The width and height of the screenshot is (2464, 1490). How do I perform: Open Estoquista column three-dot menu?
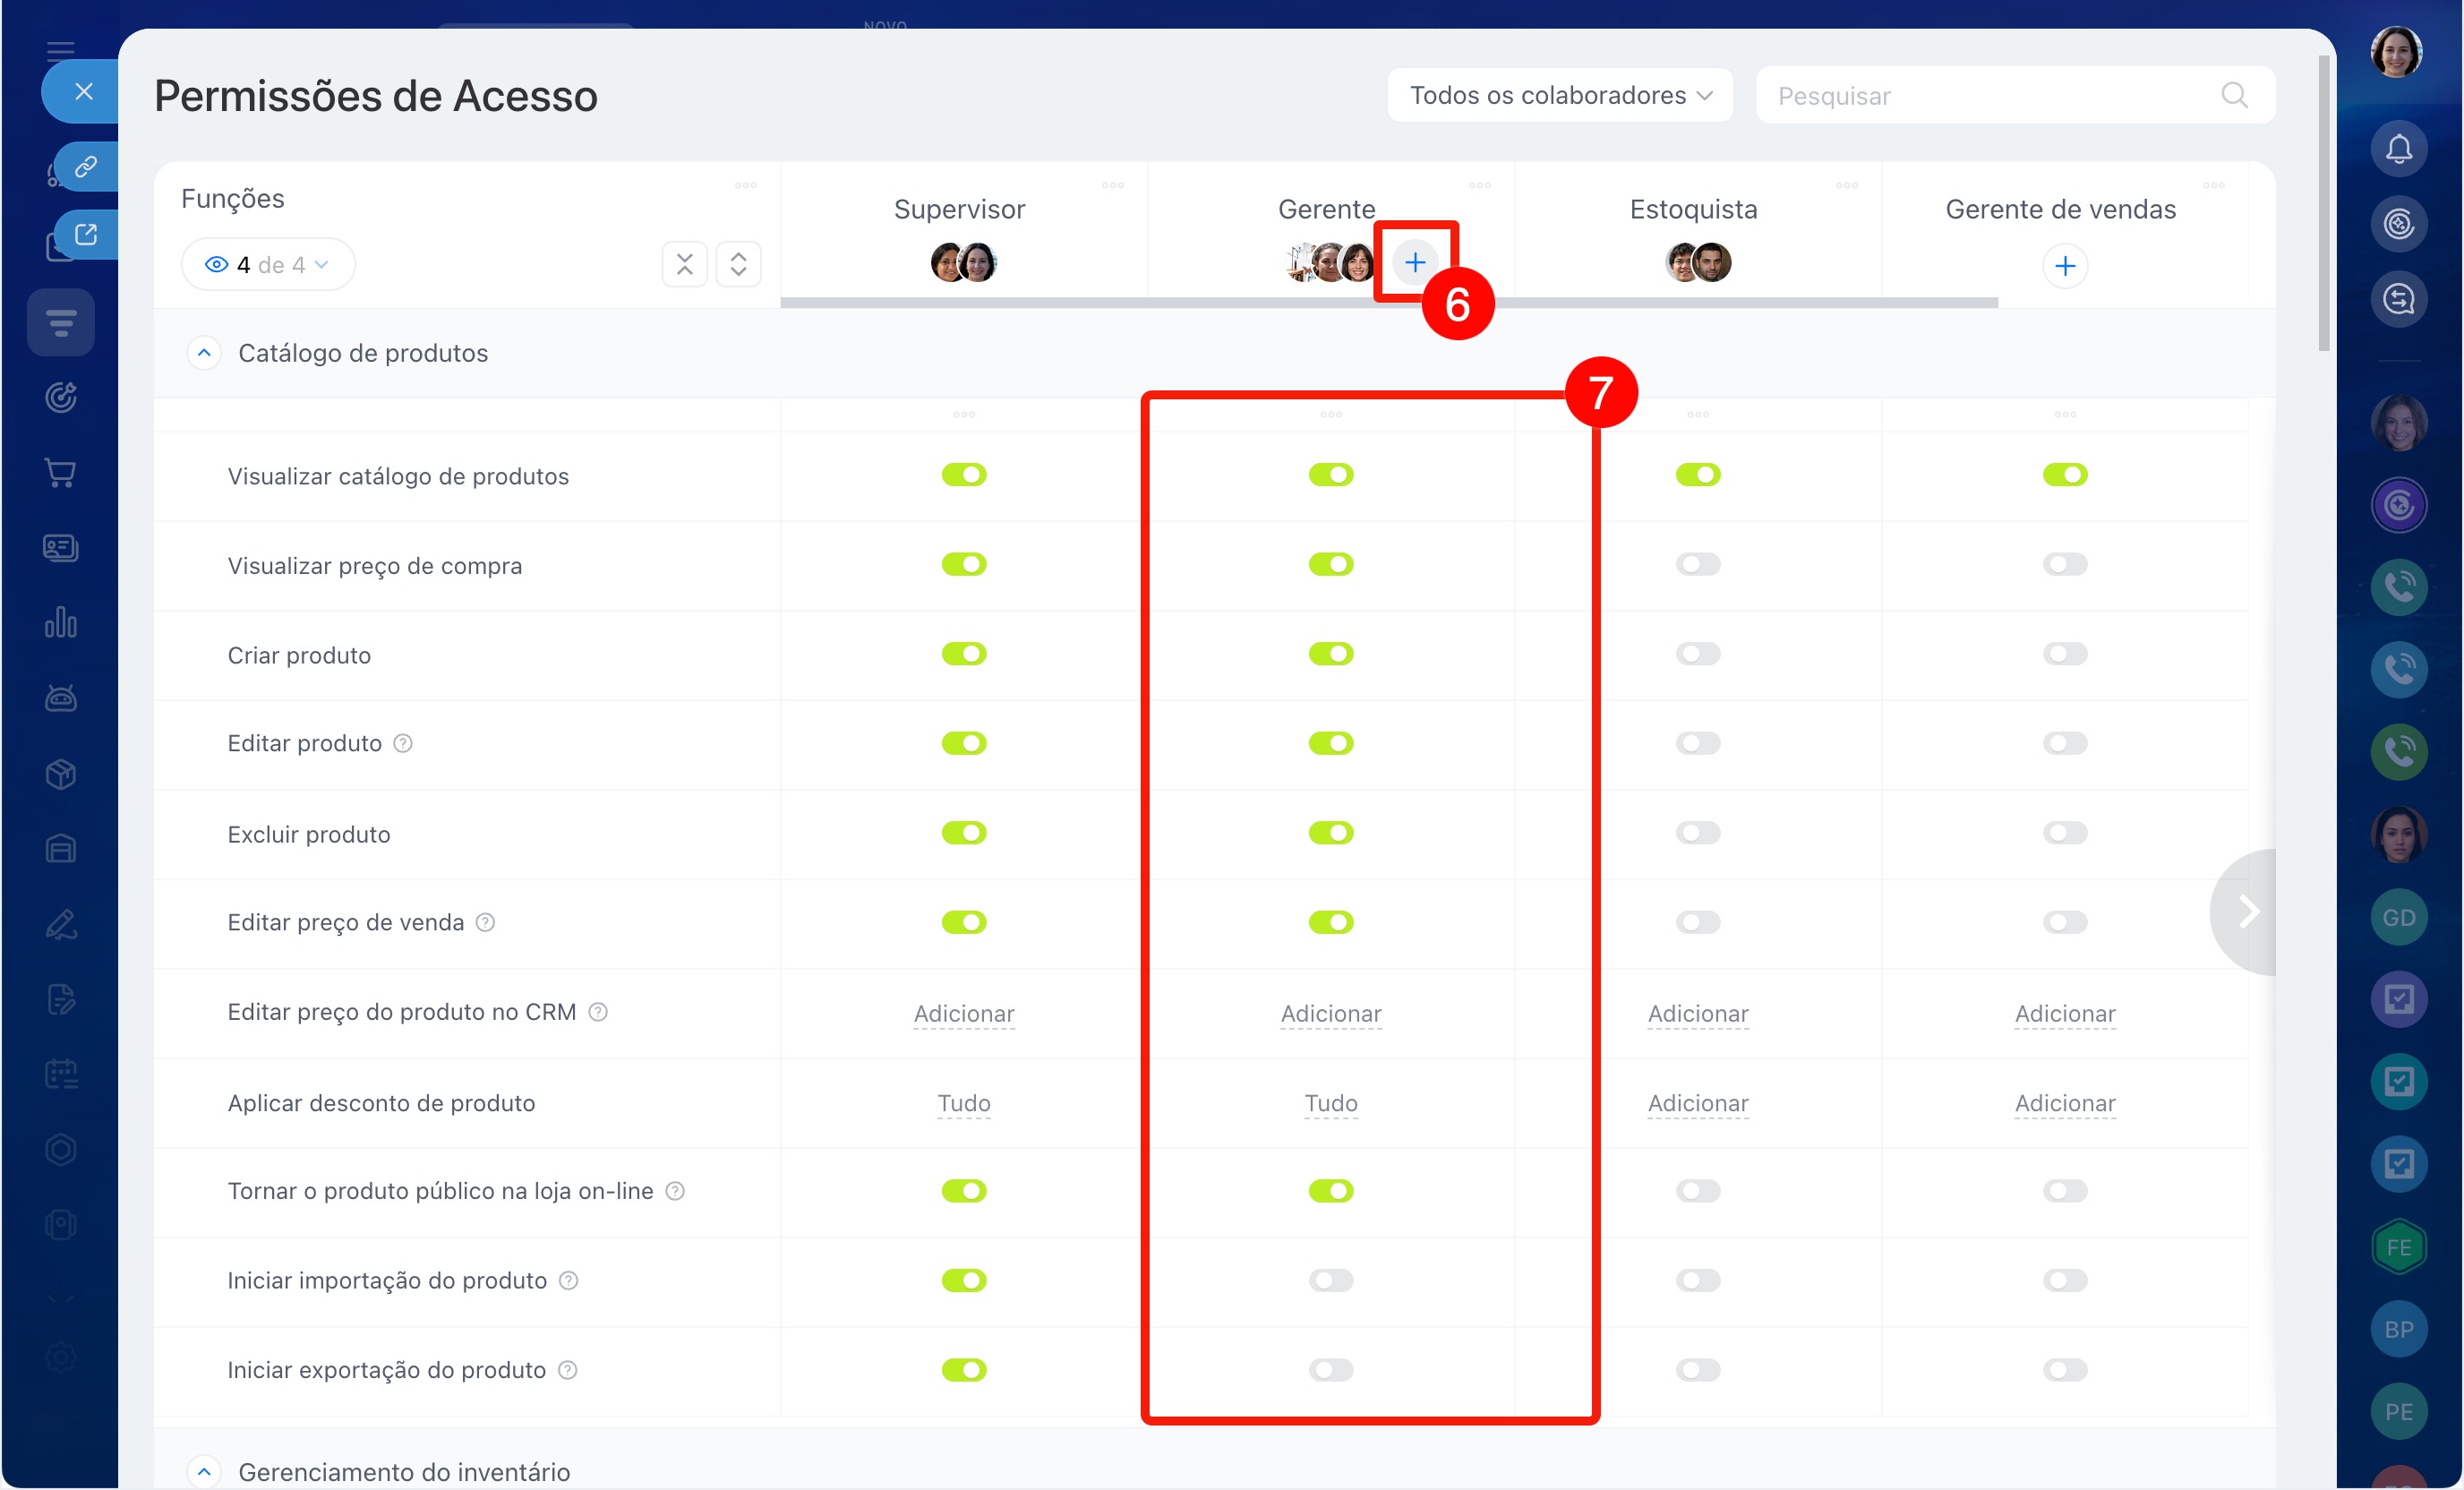pyautogui.click(x=1846, y=186)
